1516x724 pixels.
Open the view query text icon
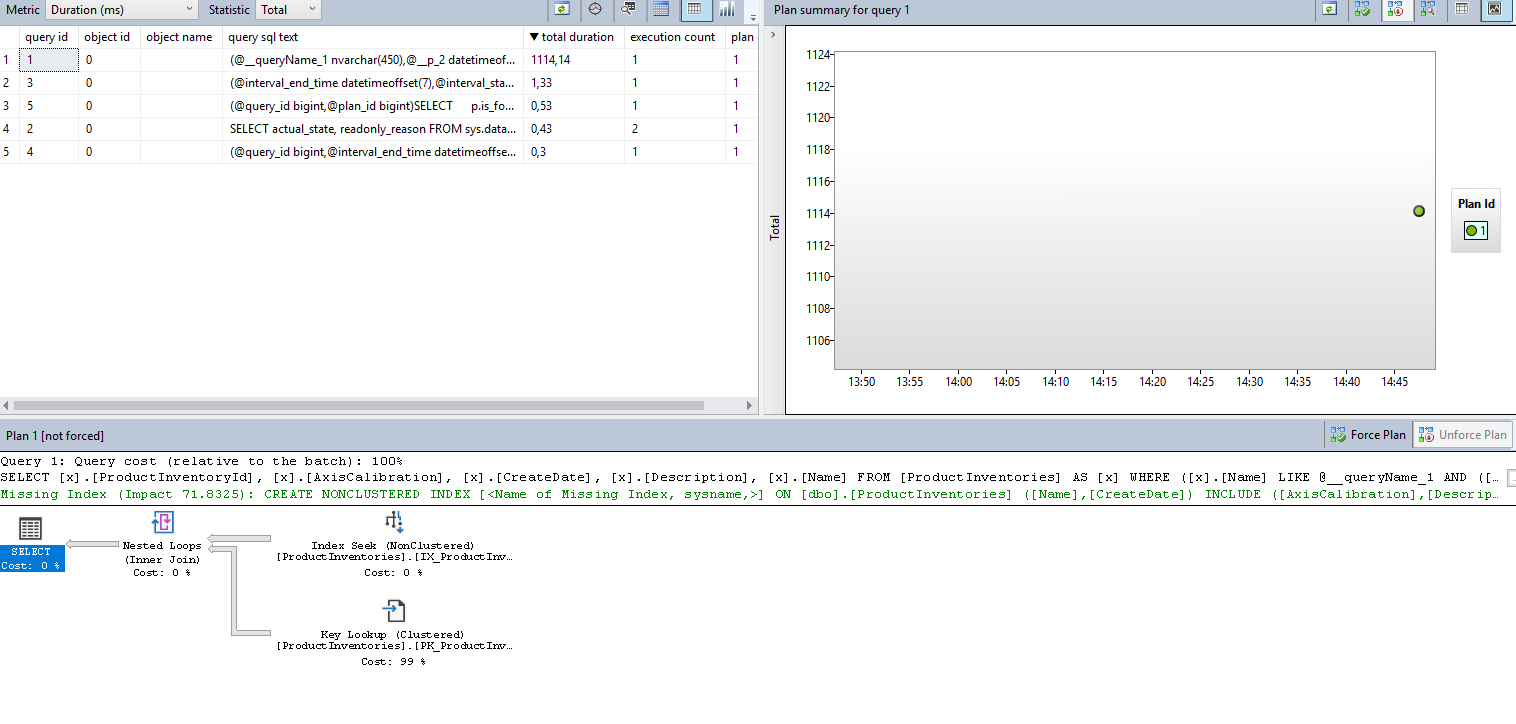click(x=628, y=10)
